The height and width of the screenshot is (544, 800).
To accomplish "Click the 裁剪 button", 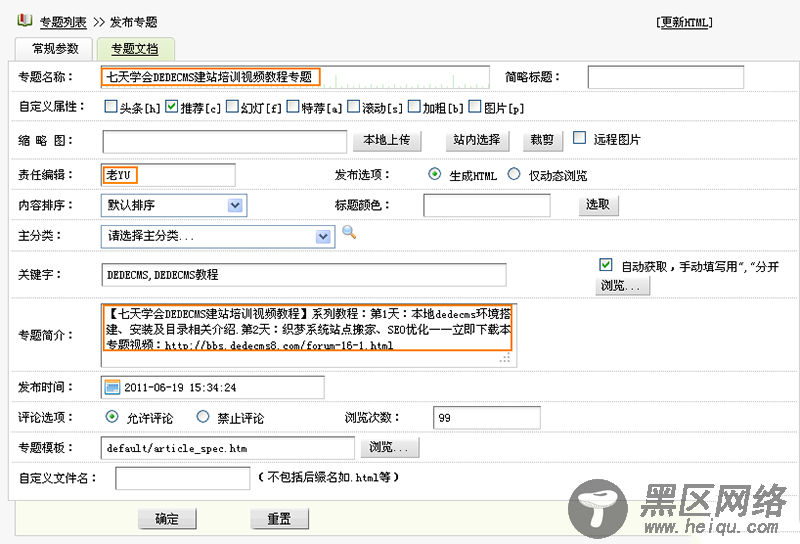I will (x=543, y=140).
